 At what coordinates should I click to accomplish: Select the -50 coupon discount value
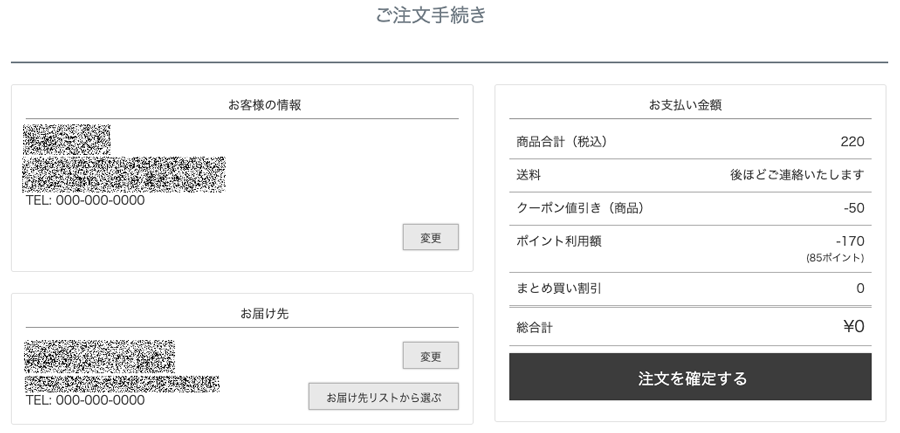click(x=854, y=208)
